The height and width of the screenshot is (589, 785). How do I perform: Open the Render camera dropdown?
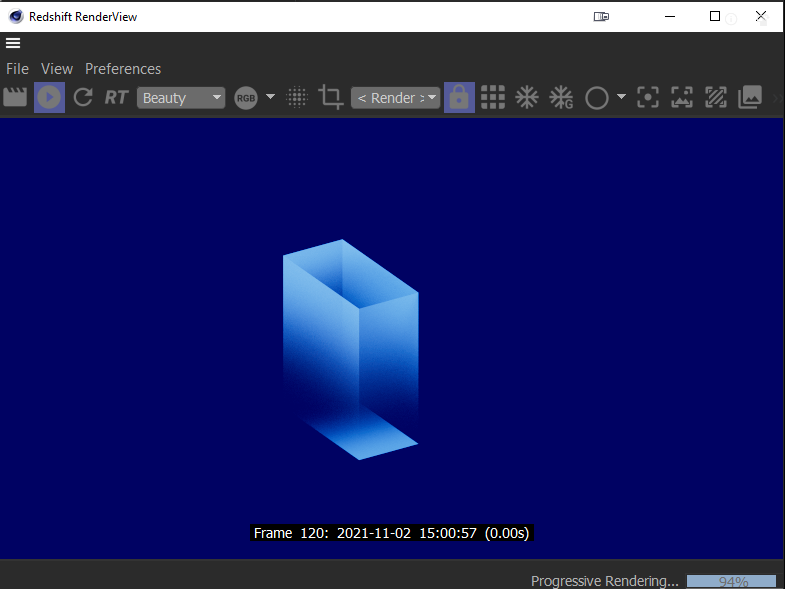tap(395, 97)
